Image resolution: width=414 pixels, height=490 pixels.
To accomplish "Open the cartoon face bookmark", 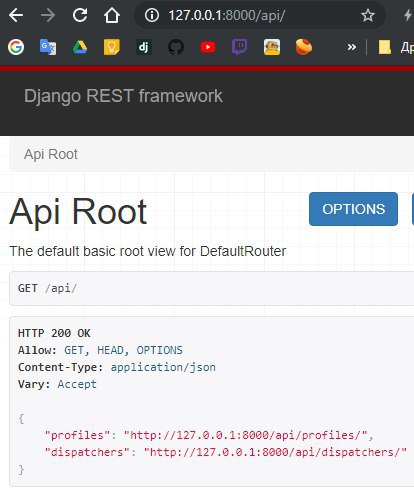I will pyautogui.click(x=272, y=47).
